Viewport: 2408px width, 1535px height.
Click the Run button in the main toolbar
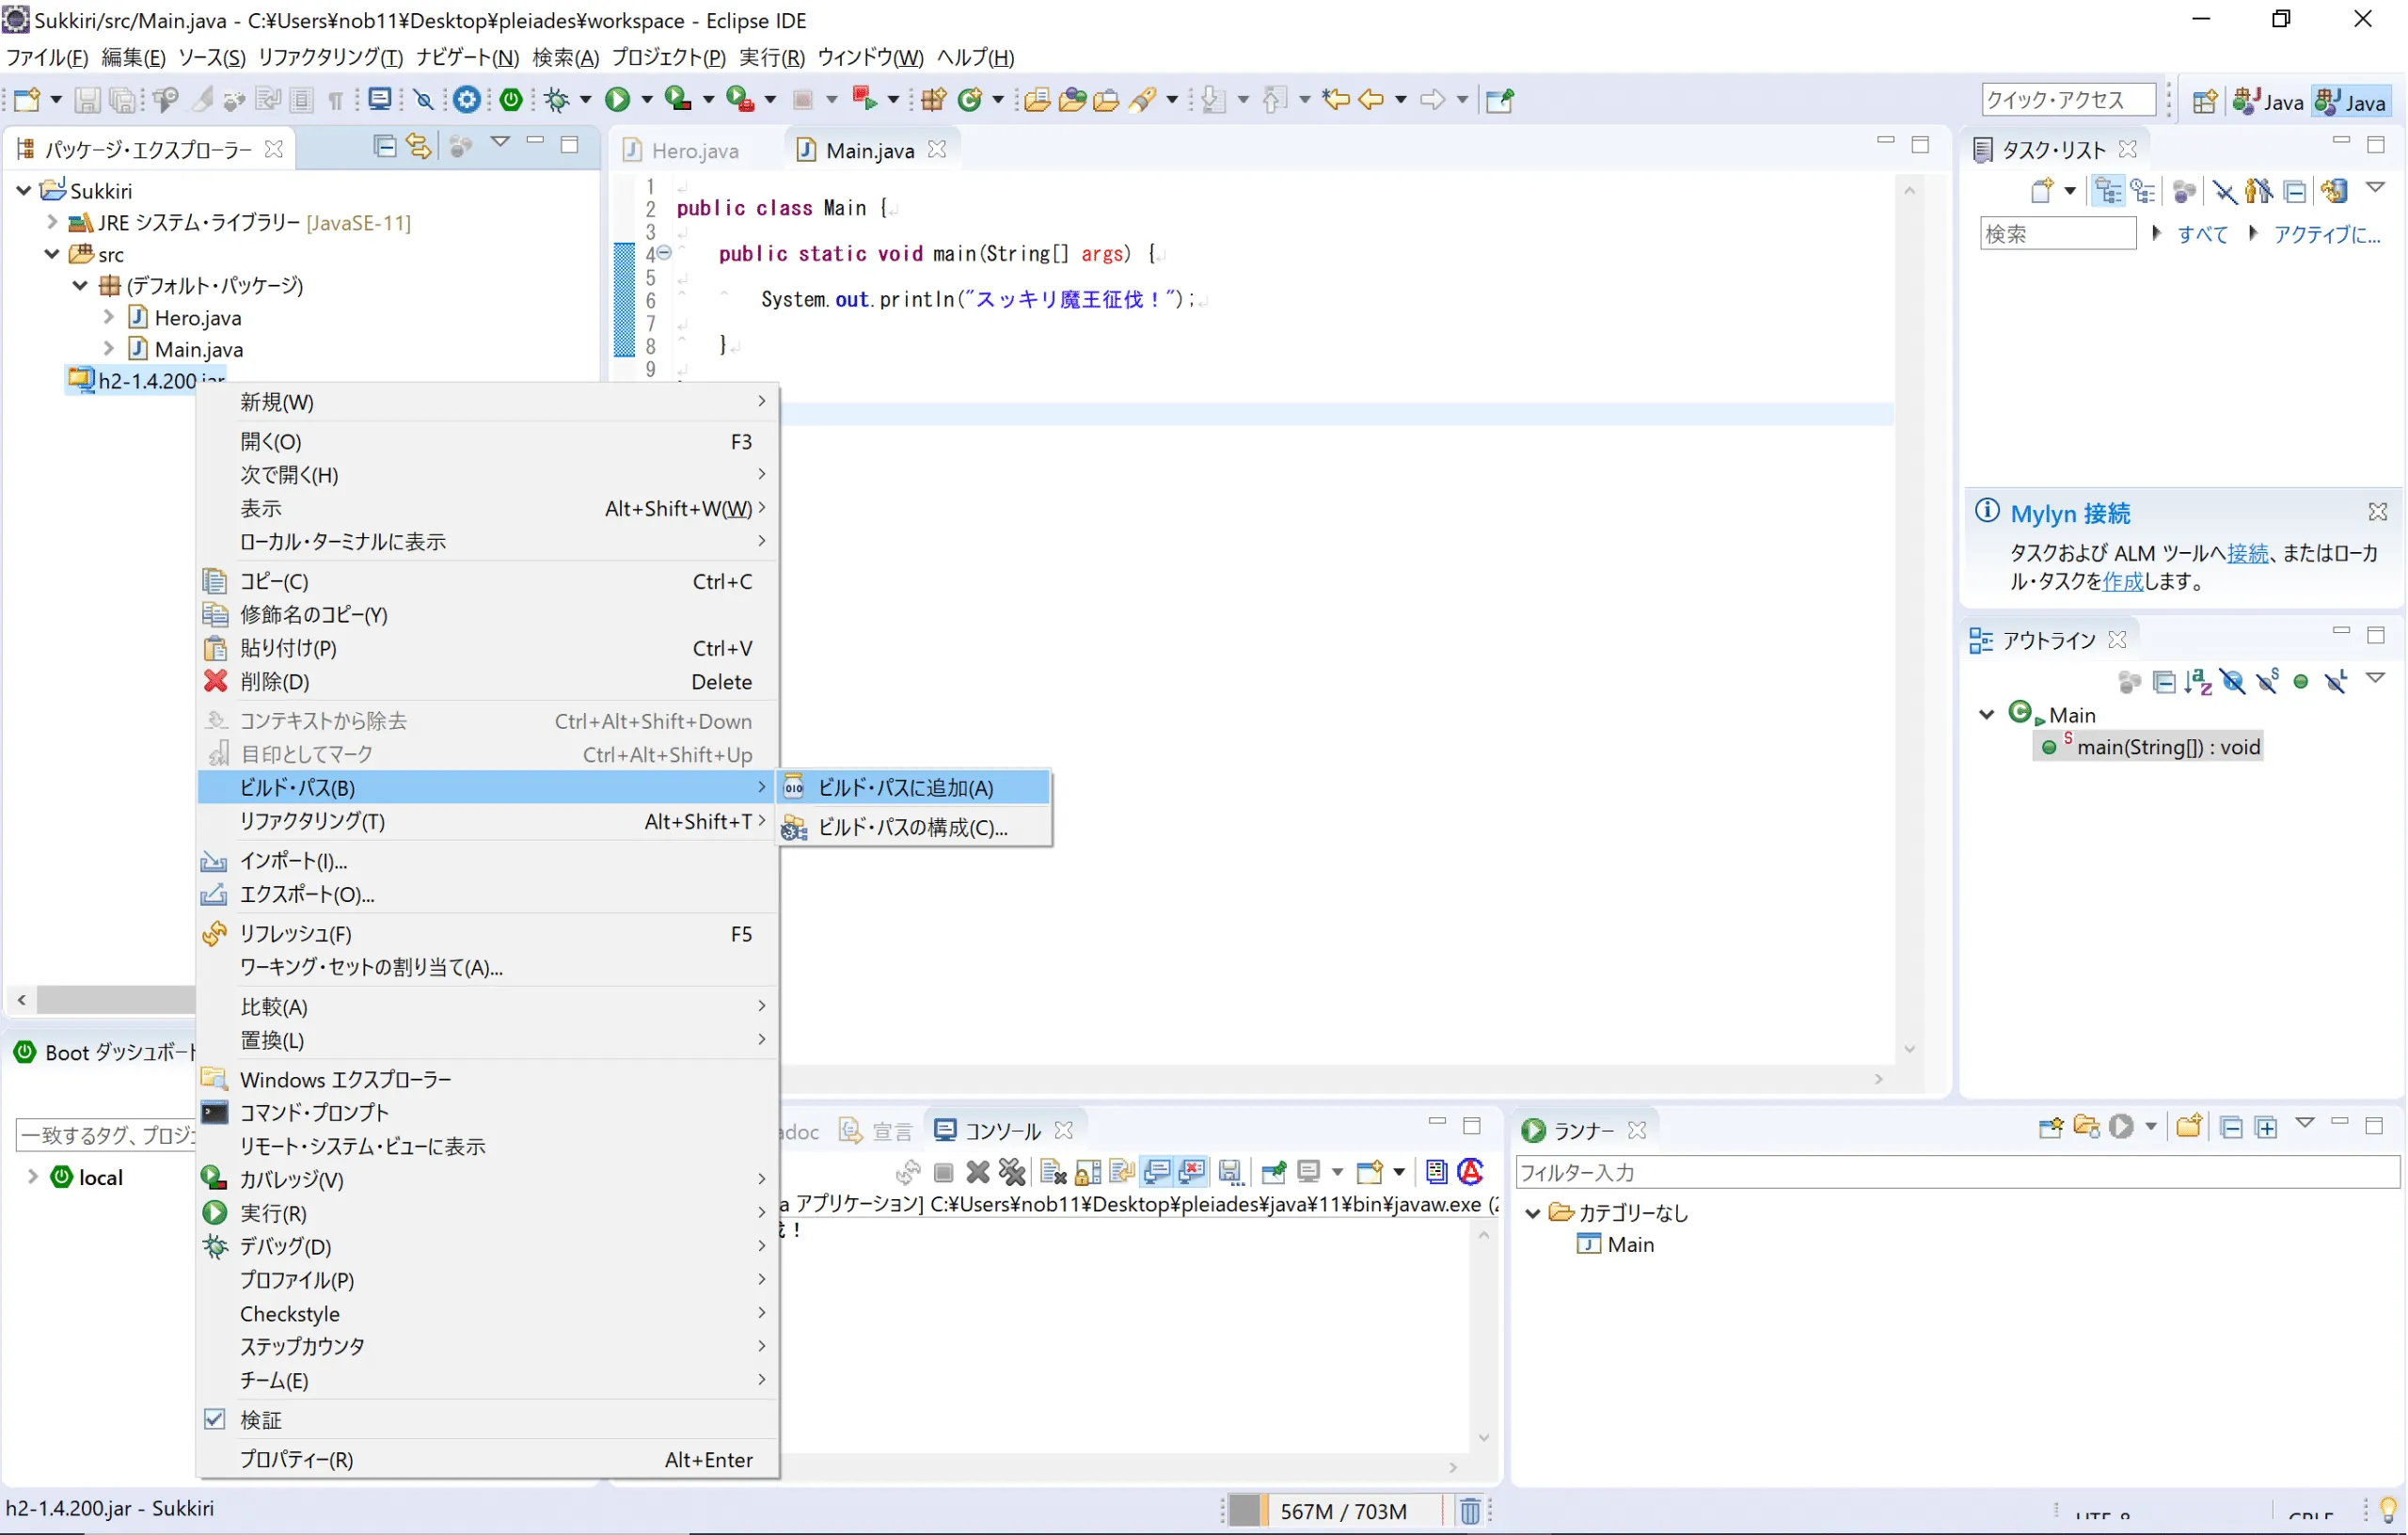pos(618,99)
